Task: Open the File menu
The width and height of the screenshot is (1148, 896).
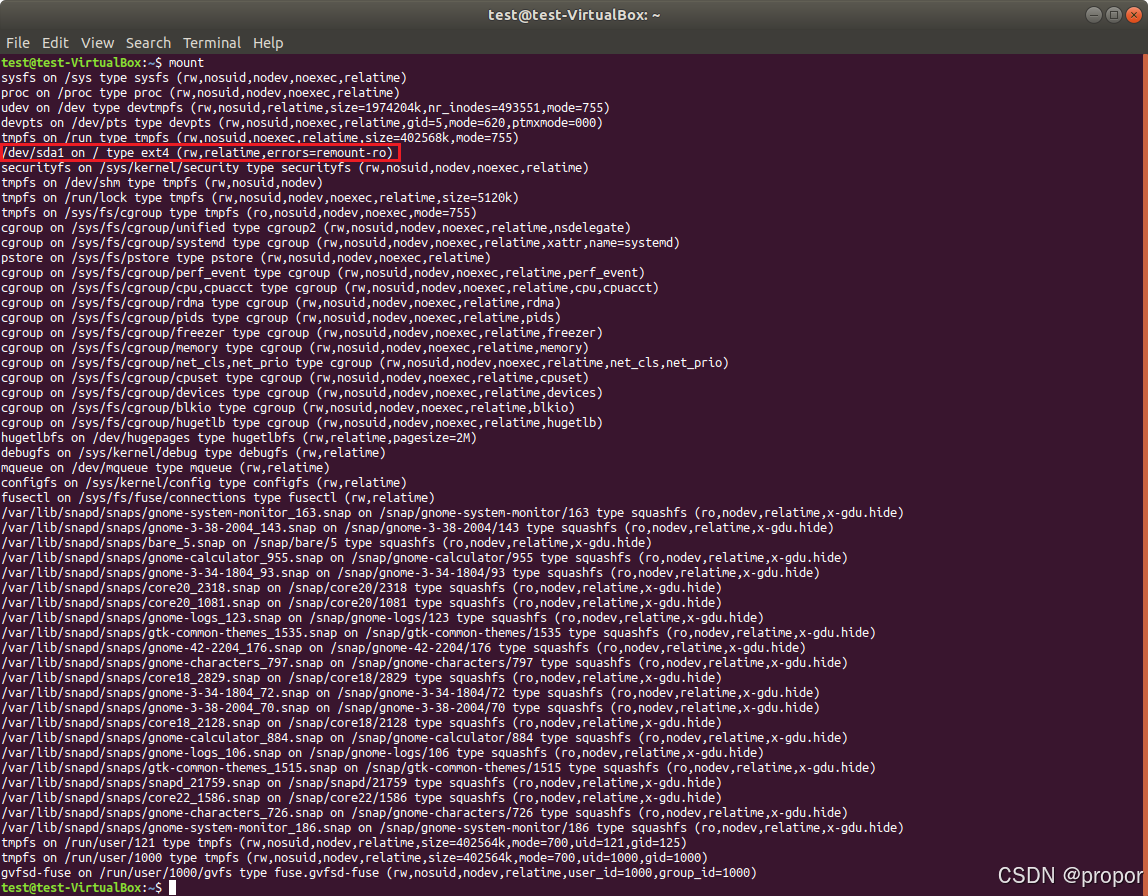Action: click(18, 43)
